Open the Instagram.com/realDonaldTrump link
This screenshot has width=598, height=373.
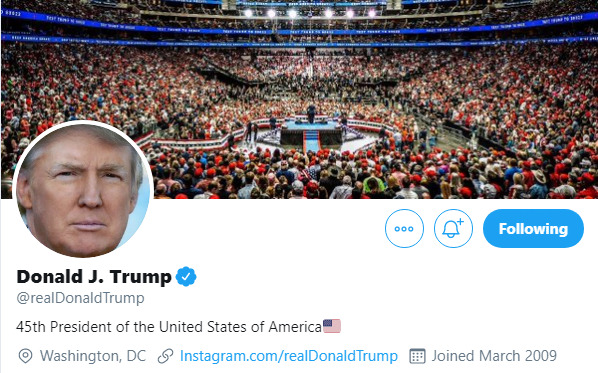coord(289,356)
